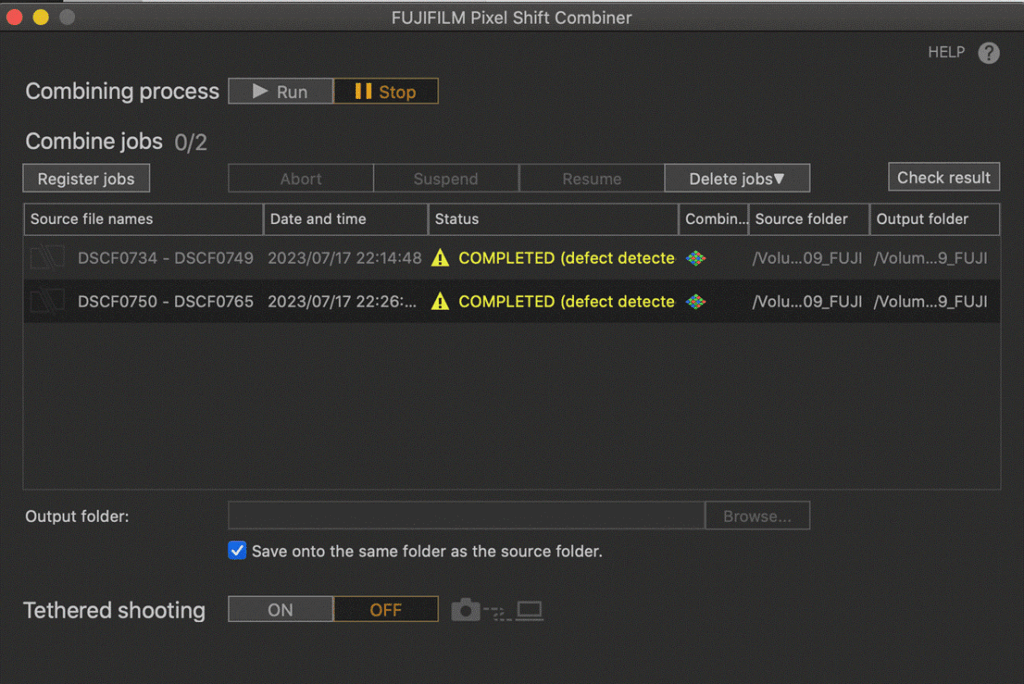Click warning icon for DSCF0734 job
This screenshot has height=684, width=1024.
click(440, 258)
